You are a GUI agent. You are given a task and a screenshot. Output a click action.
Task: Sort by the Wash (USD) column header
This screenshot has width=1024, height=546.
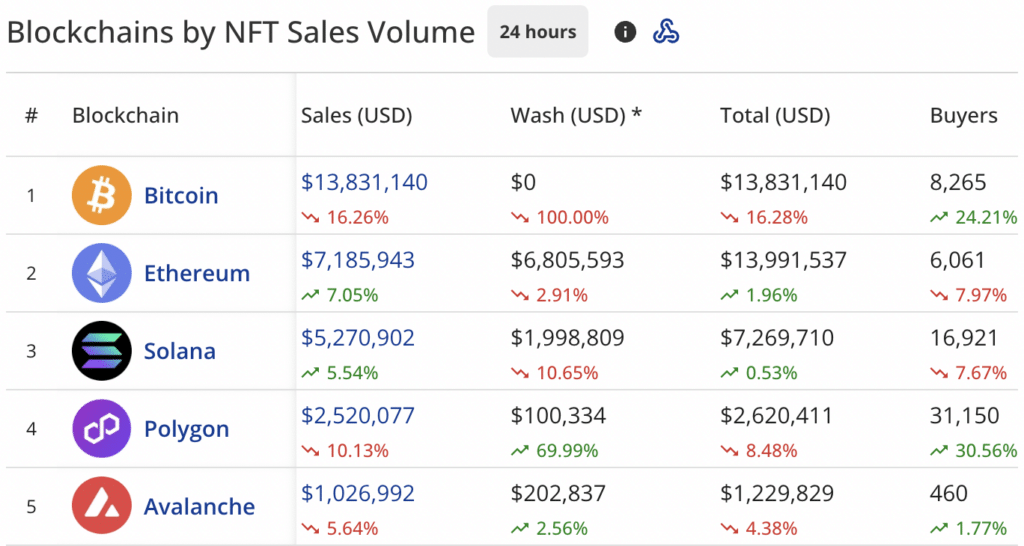point(576,116)
